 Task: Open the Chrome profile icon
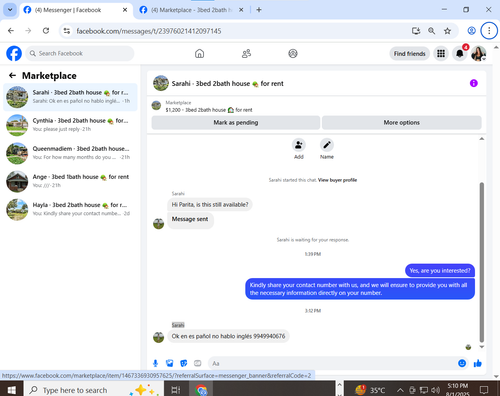tap(471, 31)
